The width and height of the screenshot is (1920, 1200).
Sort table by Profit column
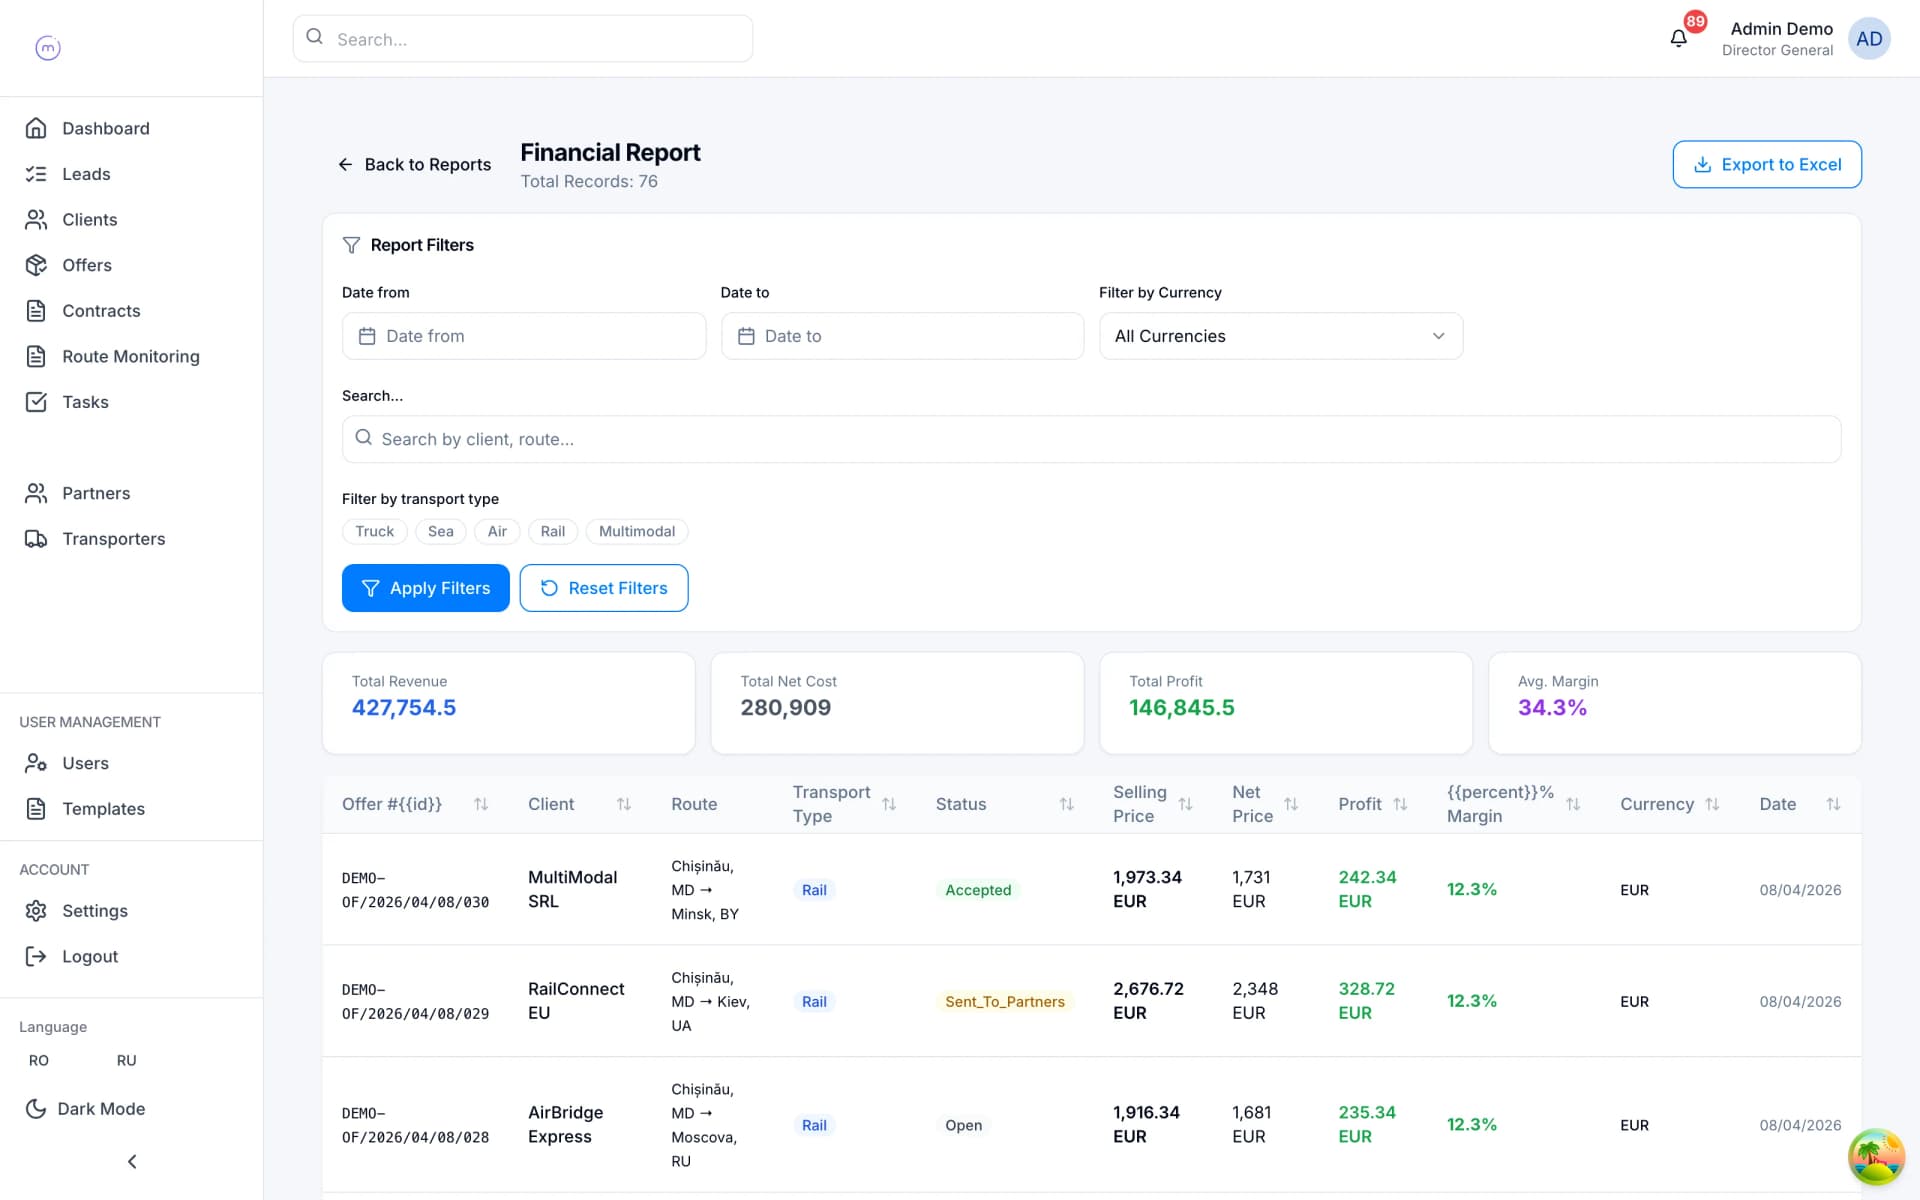(x=1400, y=804)
